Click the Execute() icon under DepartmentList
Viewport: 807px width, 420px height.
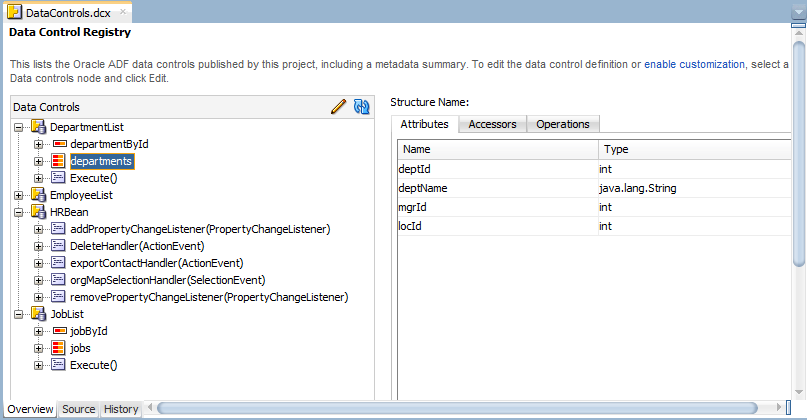pyautogui.click(x=58, y=178)
